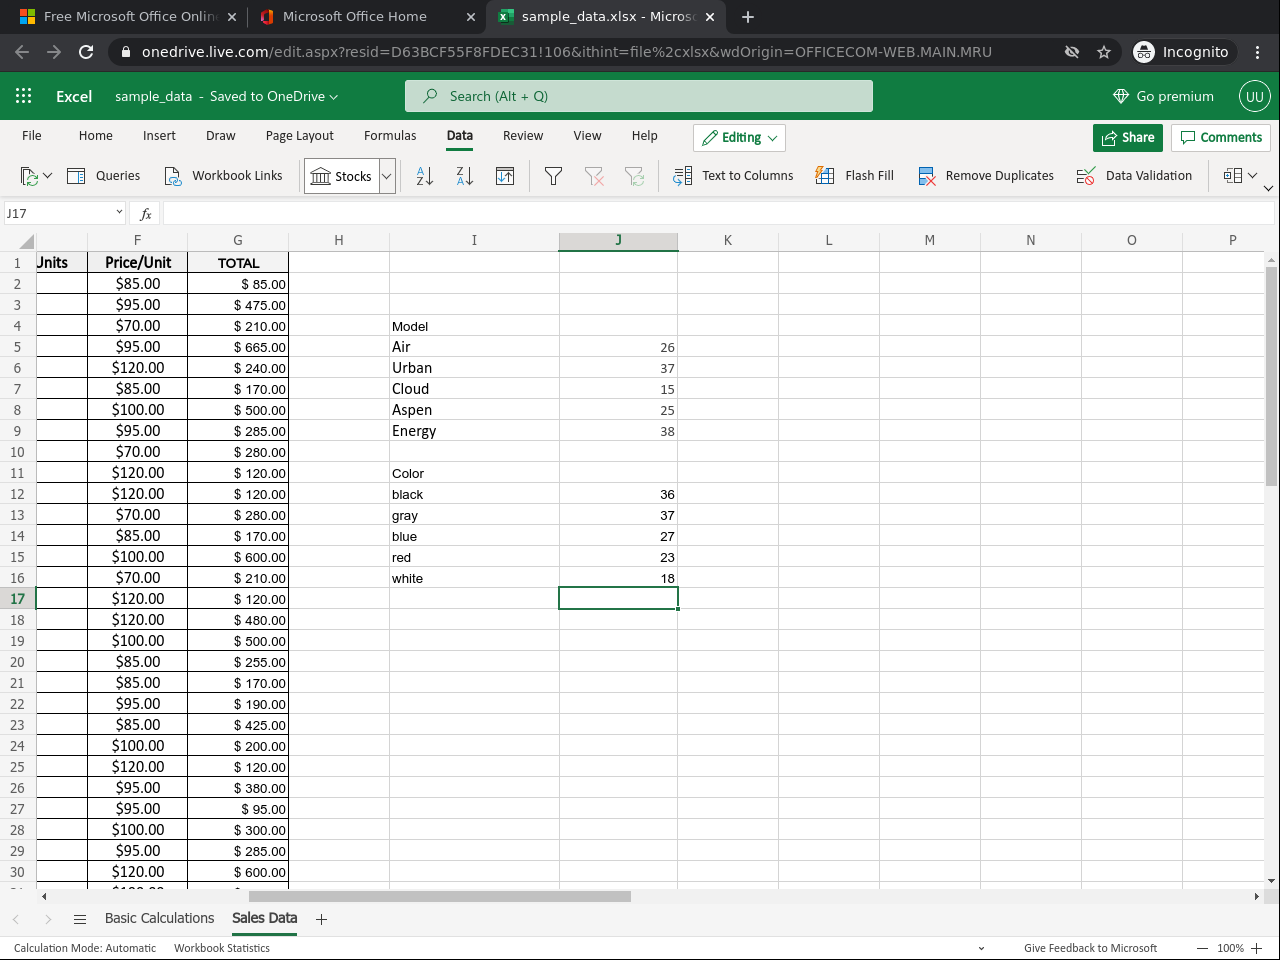
Task: Click the zoom out minus control
Action: pos(1204,948)
